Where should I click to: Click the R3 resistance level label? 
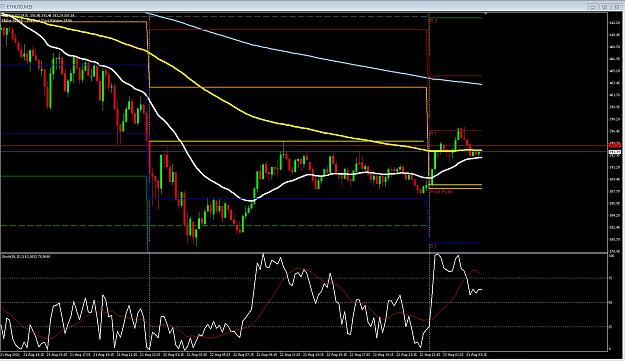coord(433,21)
